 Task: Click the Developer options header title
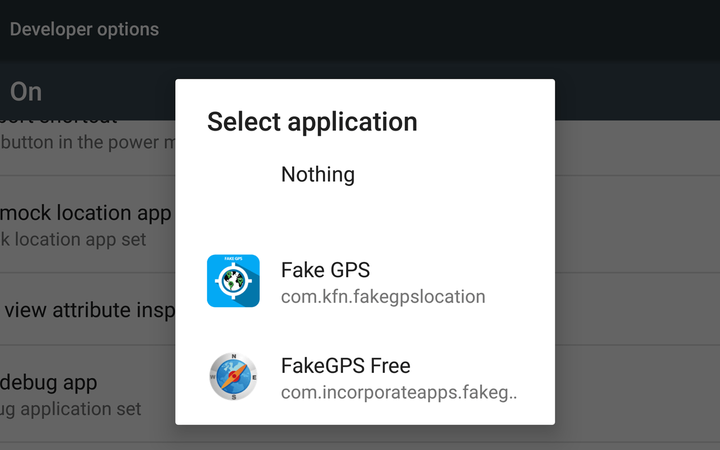[x=84, y=29]
